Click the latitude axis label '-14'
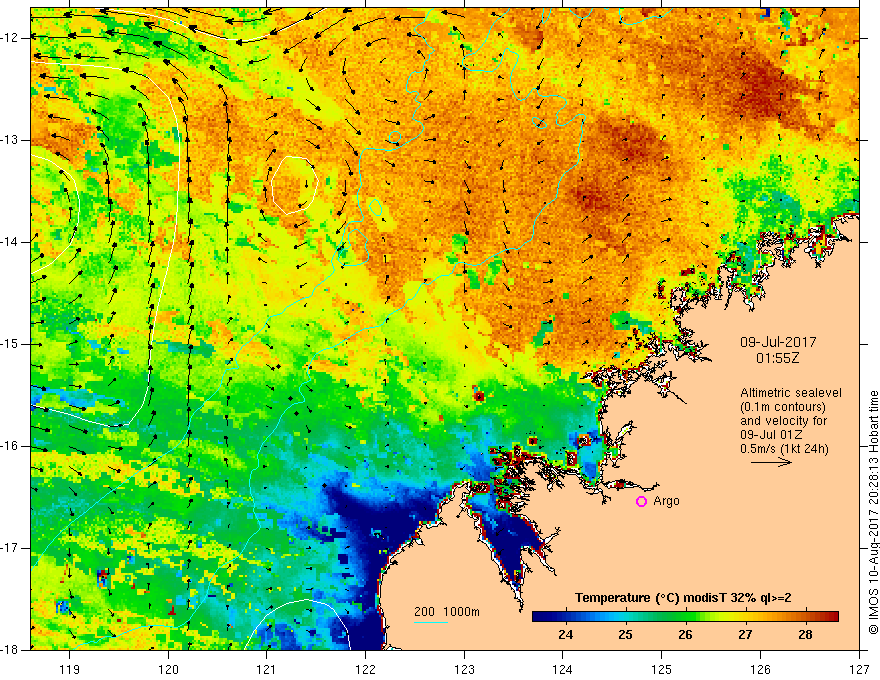Image resolution: width=880 pixels, height=680 pixels. (x=10, y=242)
